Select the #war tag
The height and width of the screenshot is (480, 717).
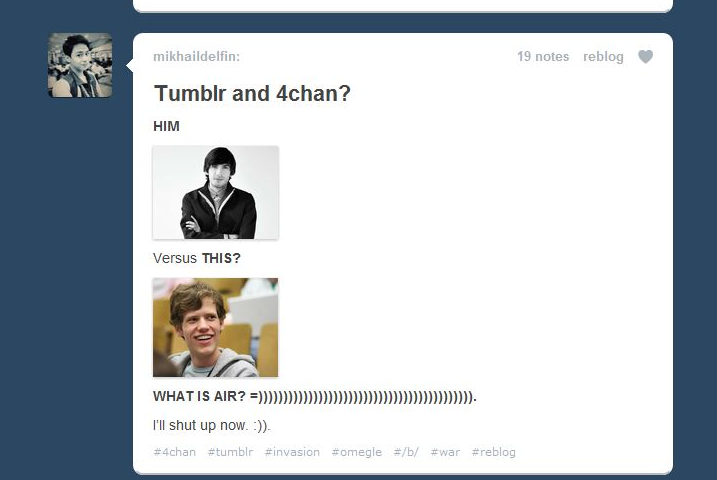445,452
